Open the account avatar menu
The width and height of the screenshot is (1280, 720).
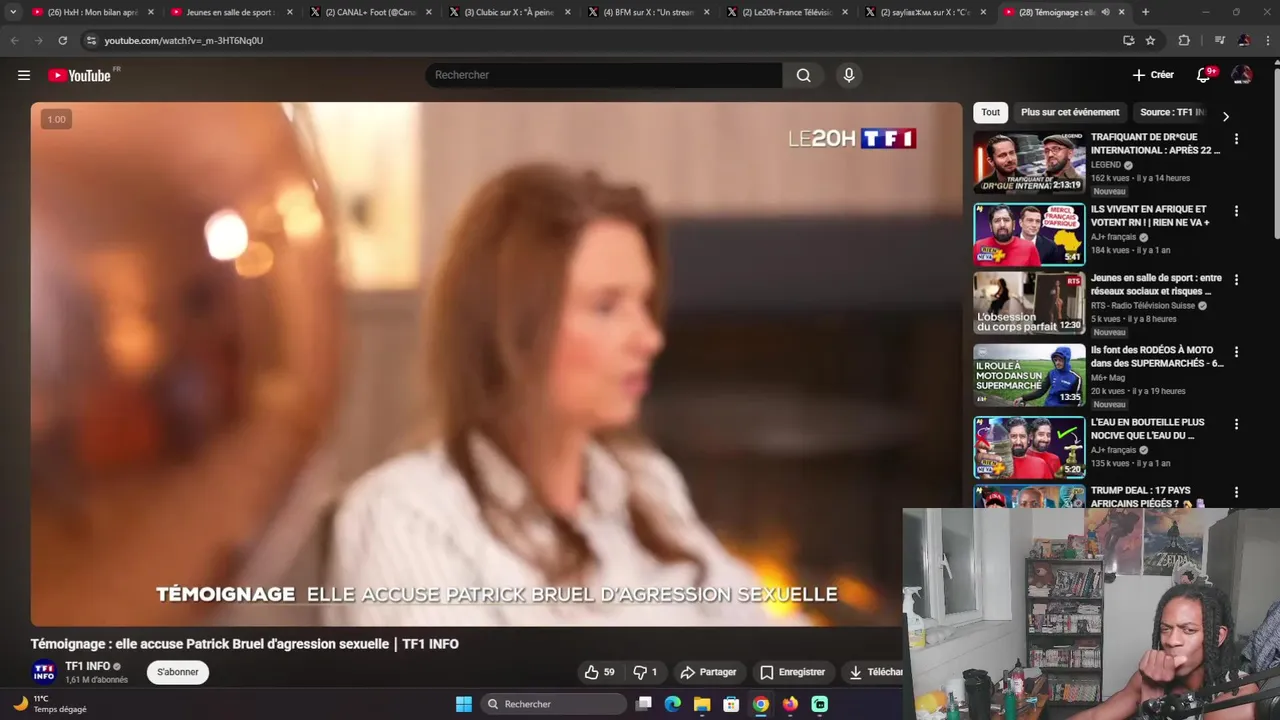pos(1242,75)
